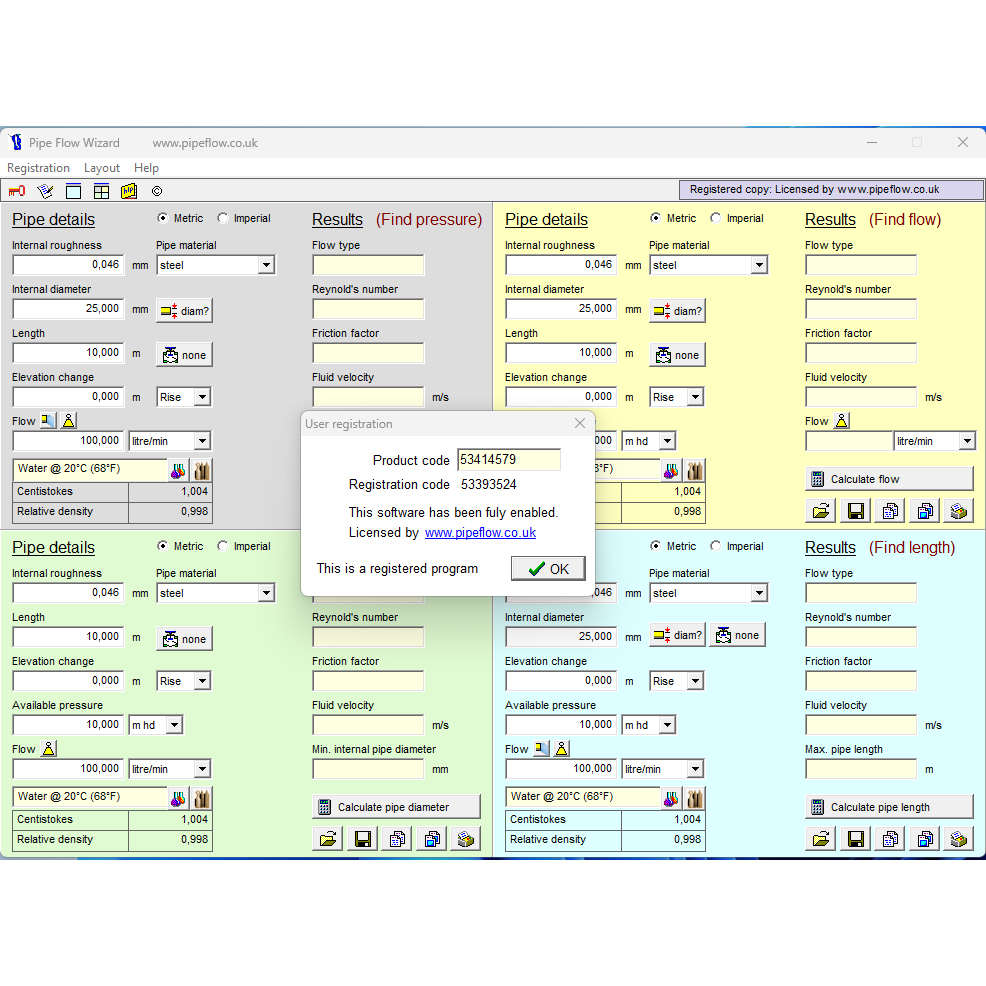Open liquid fluid flasks icon in green panel
The height and width of the screenshot is (986, 986).
(177, 798)
